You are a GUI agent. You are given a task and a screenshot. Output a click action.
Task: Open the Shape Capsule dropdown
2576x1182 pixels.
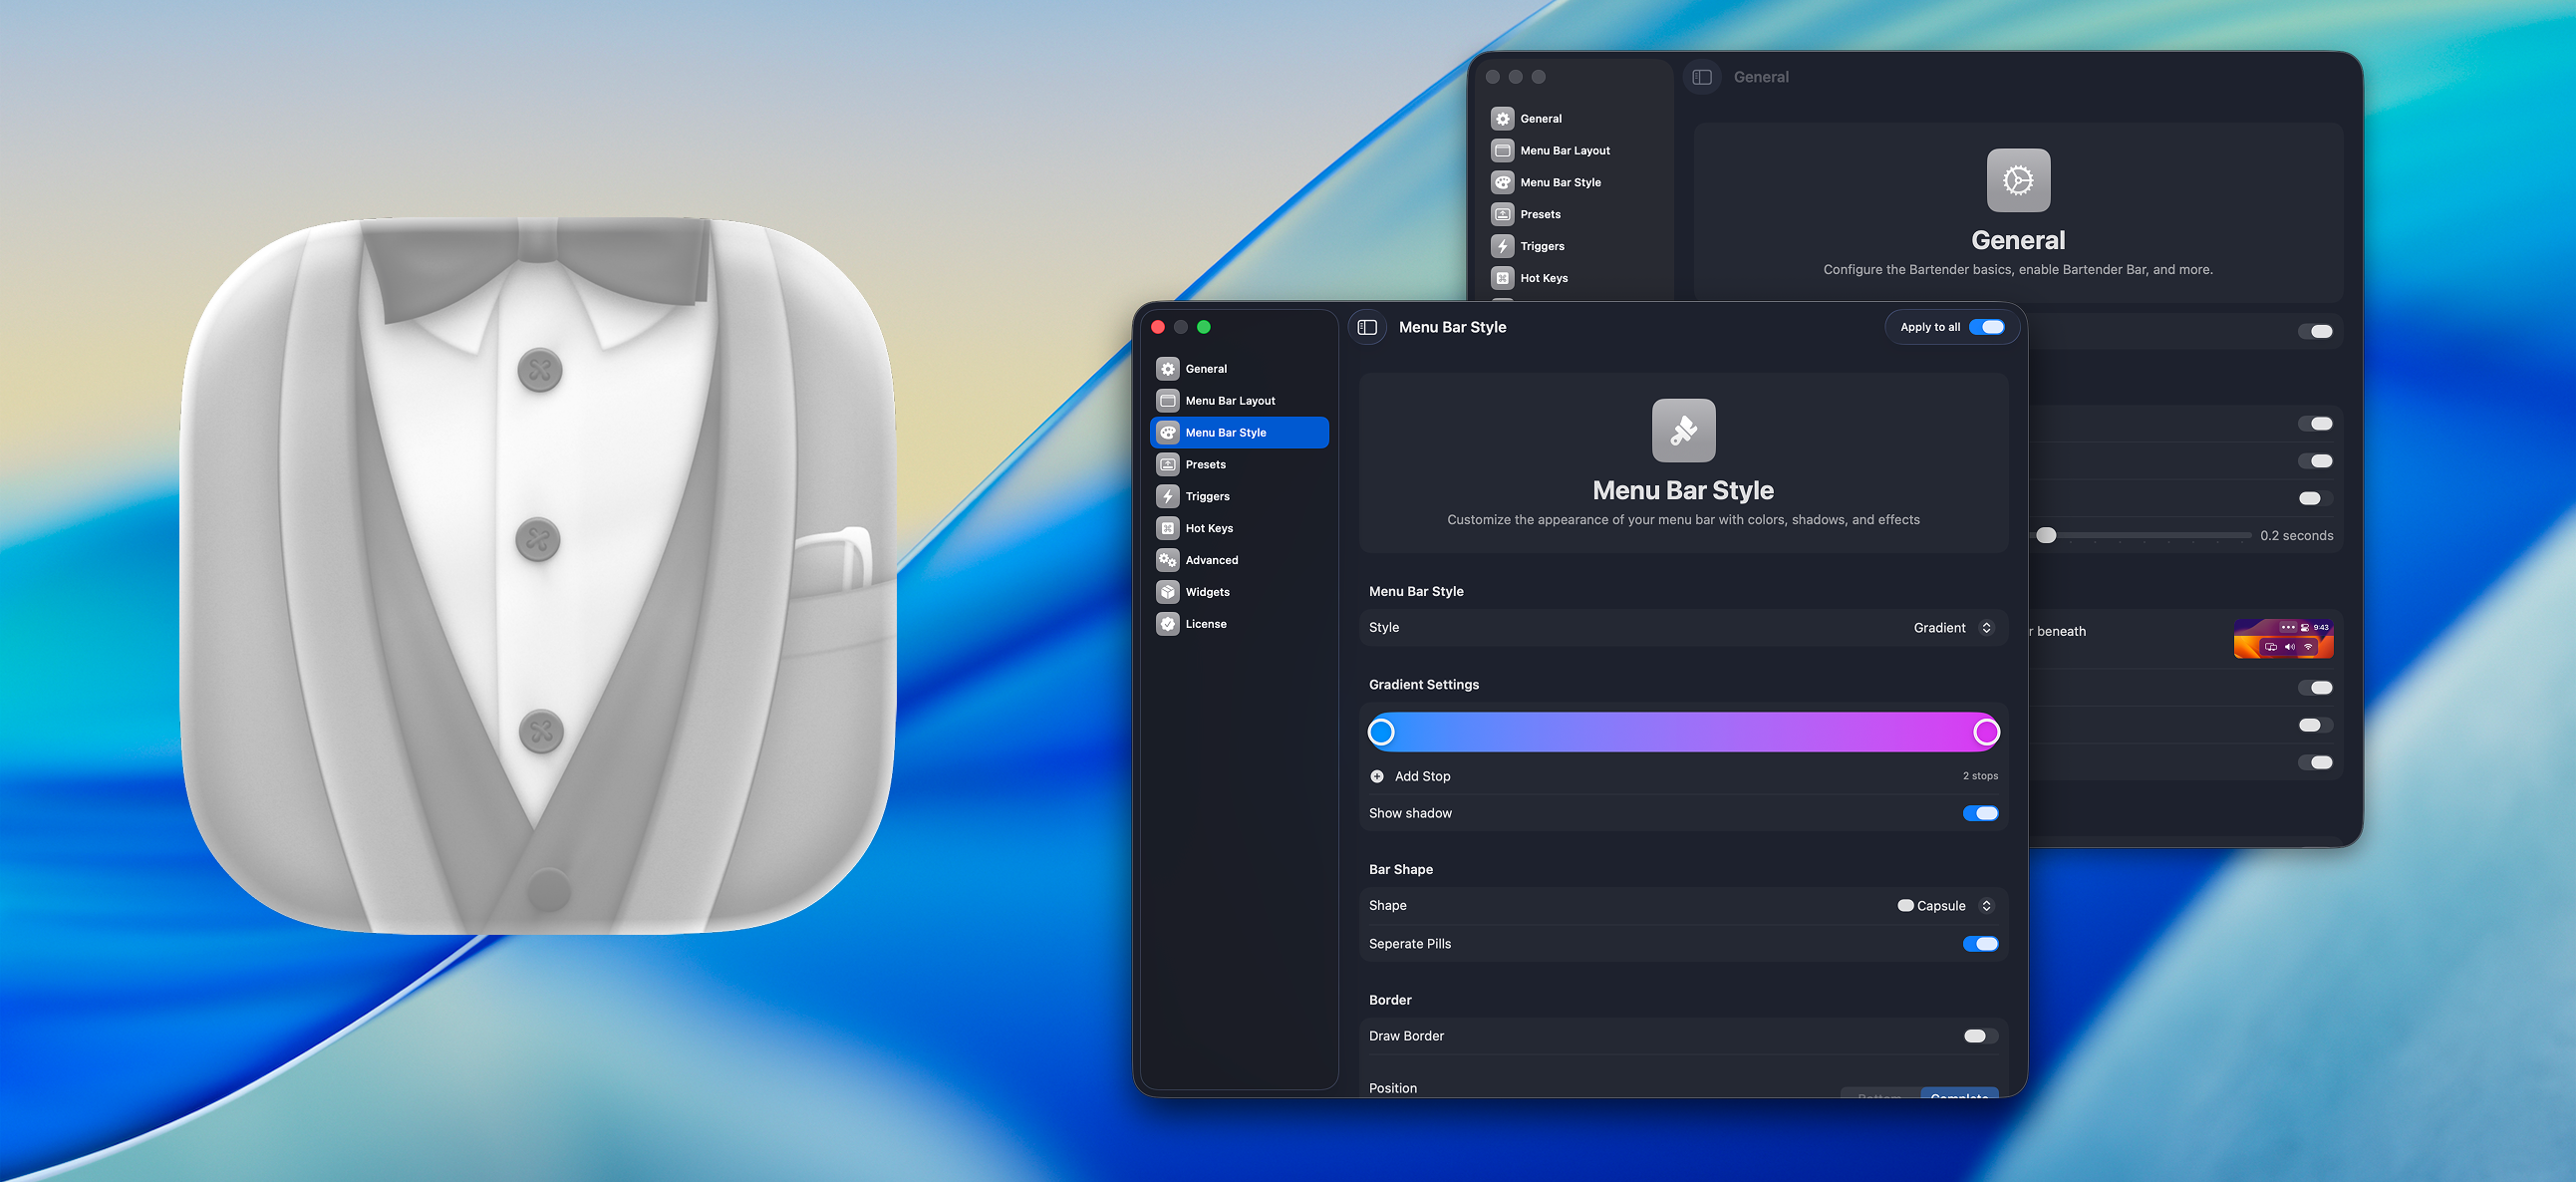1945,906
